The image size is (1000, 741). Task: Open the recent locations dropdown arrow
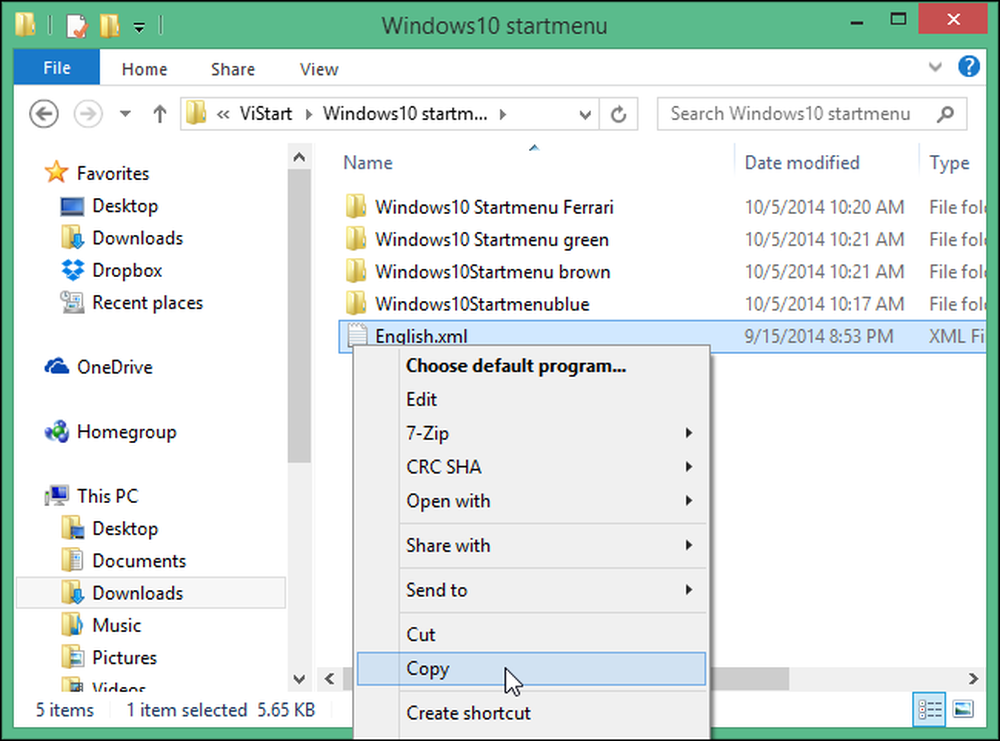[125, 114]
